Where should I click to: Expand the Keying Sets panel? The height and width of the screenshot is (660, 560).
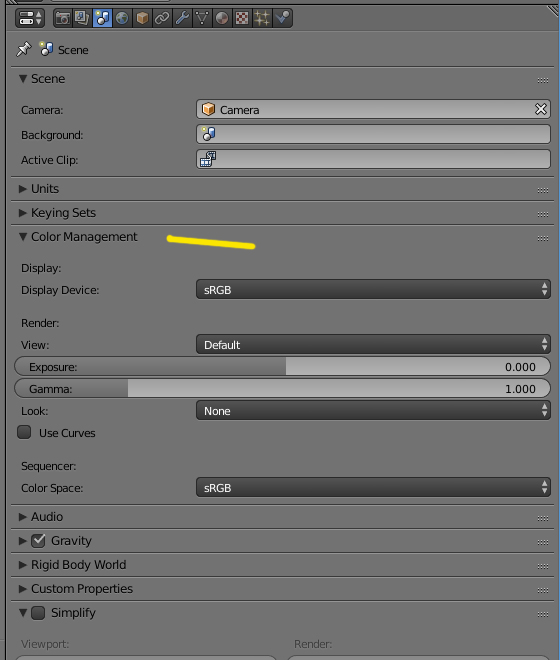[x=23, y=213]
